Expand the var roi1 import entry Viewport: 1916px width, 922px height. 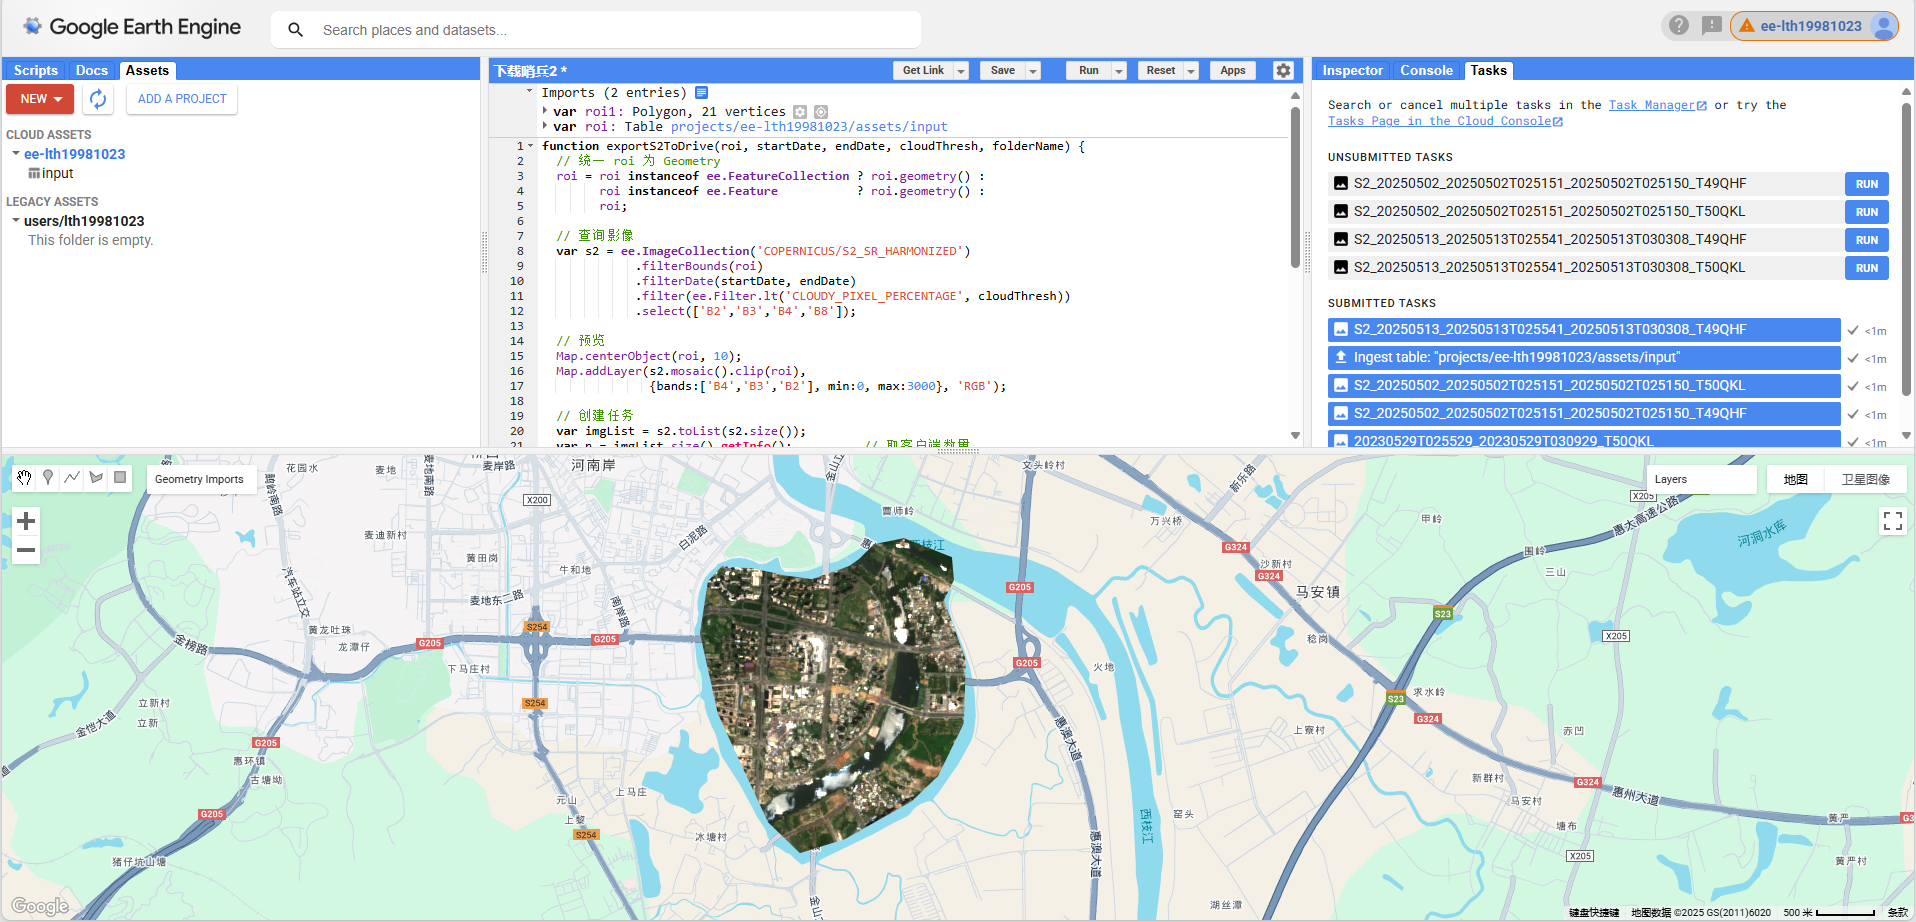coord(545,112)
